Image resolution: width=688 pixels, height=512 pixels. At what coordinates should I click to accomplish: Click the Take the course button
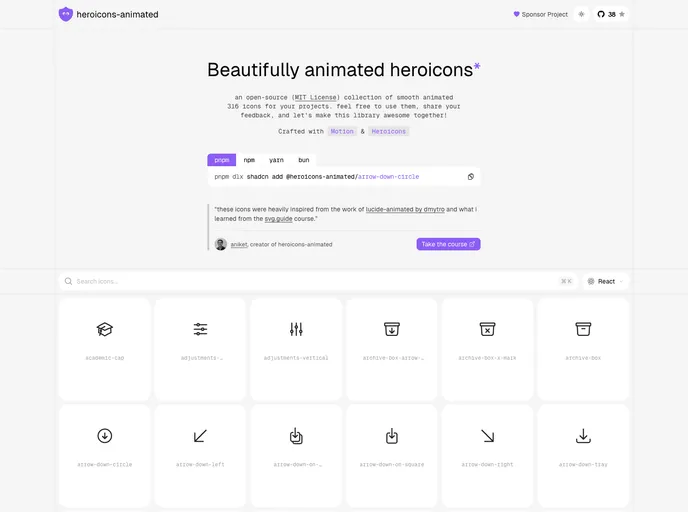click(x=448, y=244)
